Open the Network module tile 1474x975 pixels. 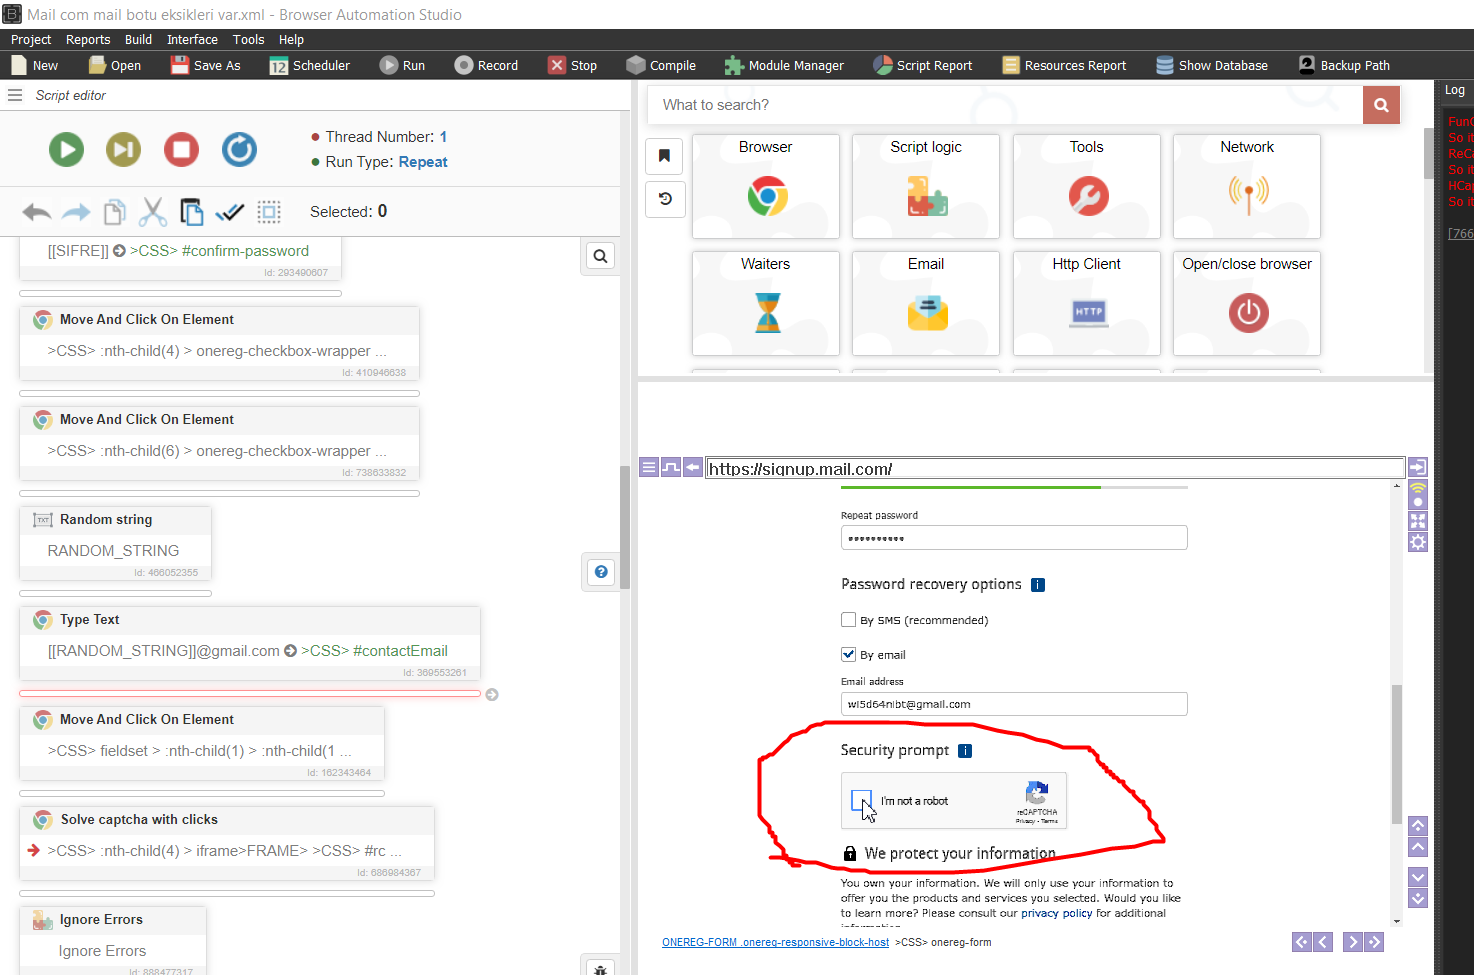pyautogui.click(x=1247, y=186)
